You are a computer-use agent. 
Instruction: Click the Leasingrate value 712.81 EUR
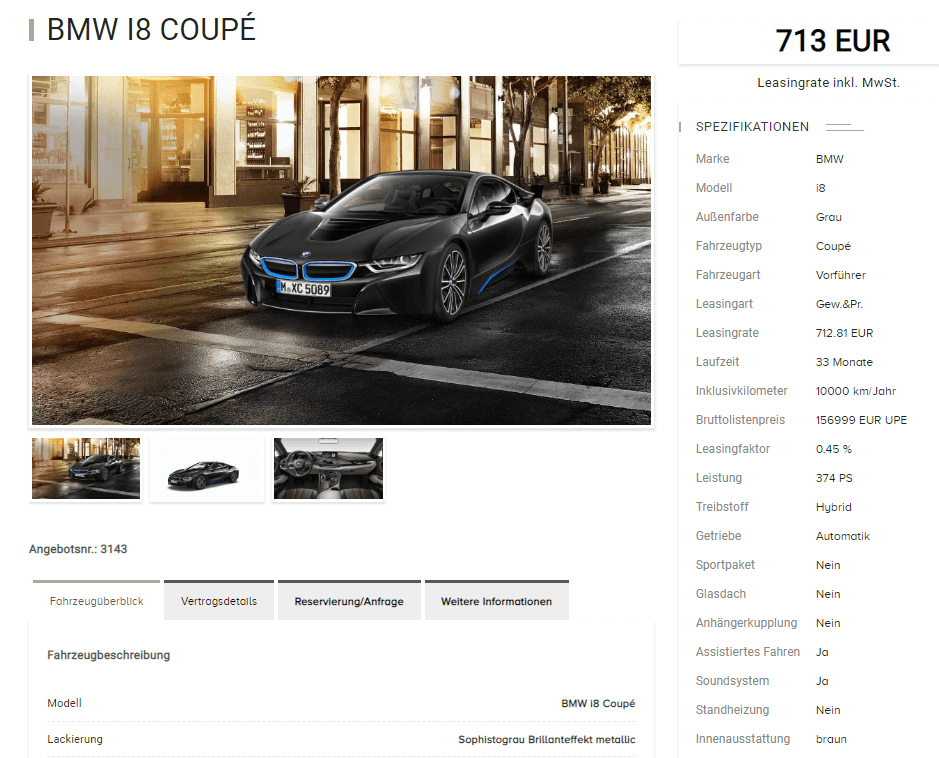[844, 333]
